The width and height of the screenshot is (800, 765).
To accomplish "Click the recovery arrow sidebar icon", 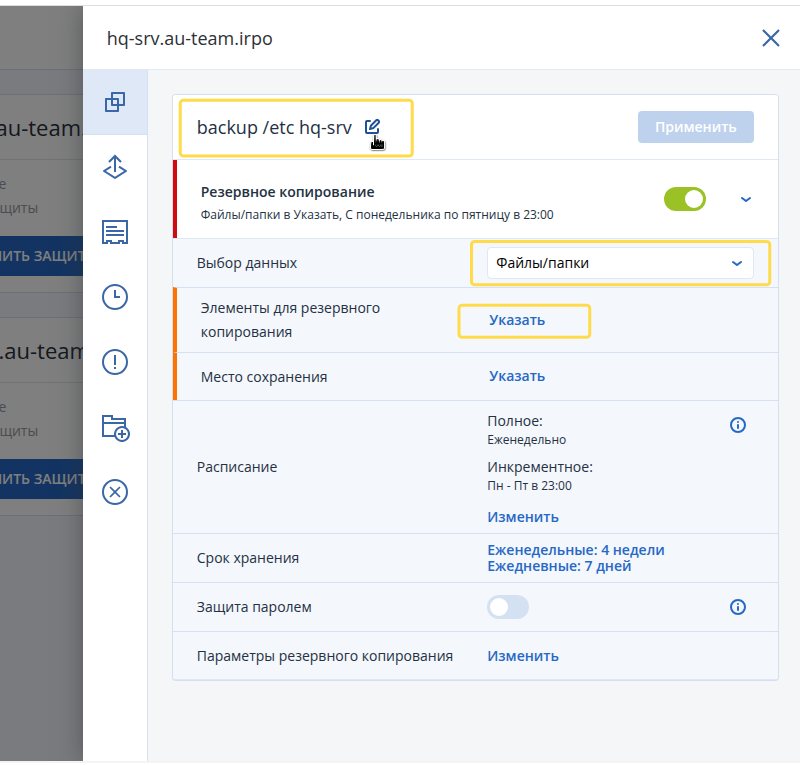I will click(115, 167).
